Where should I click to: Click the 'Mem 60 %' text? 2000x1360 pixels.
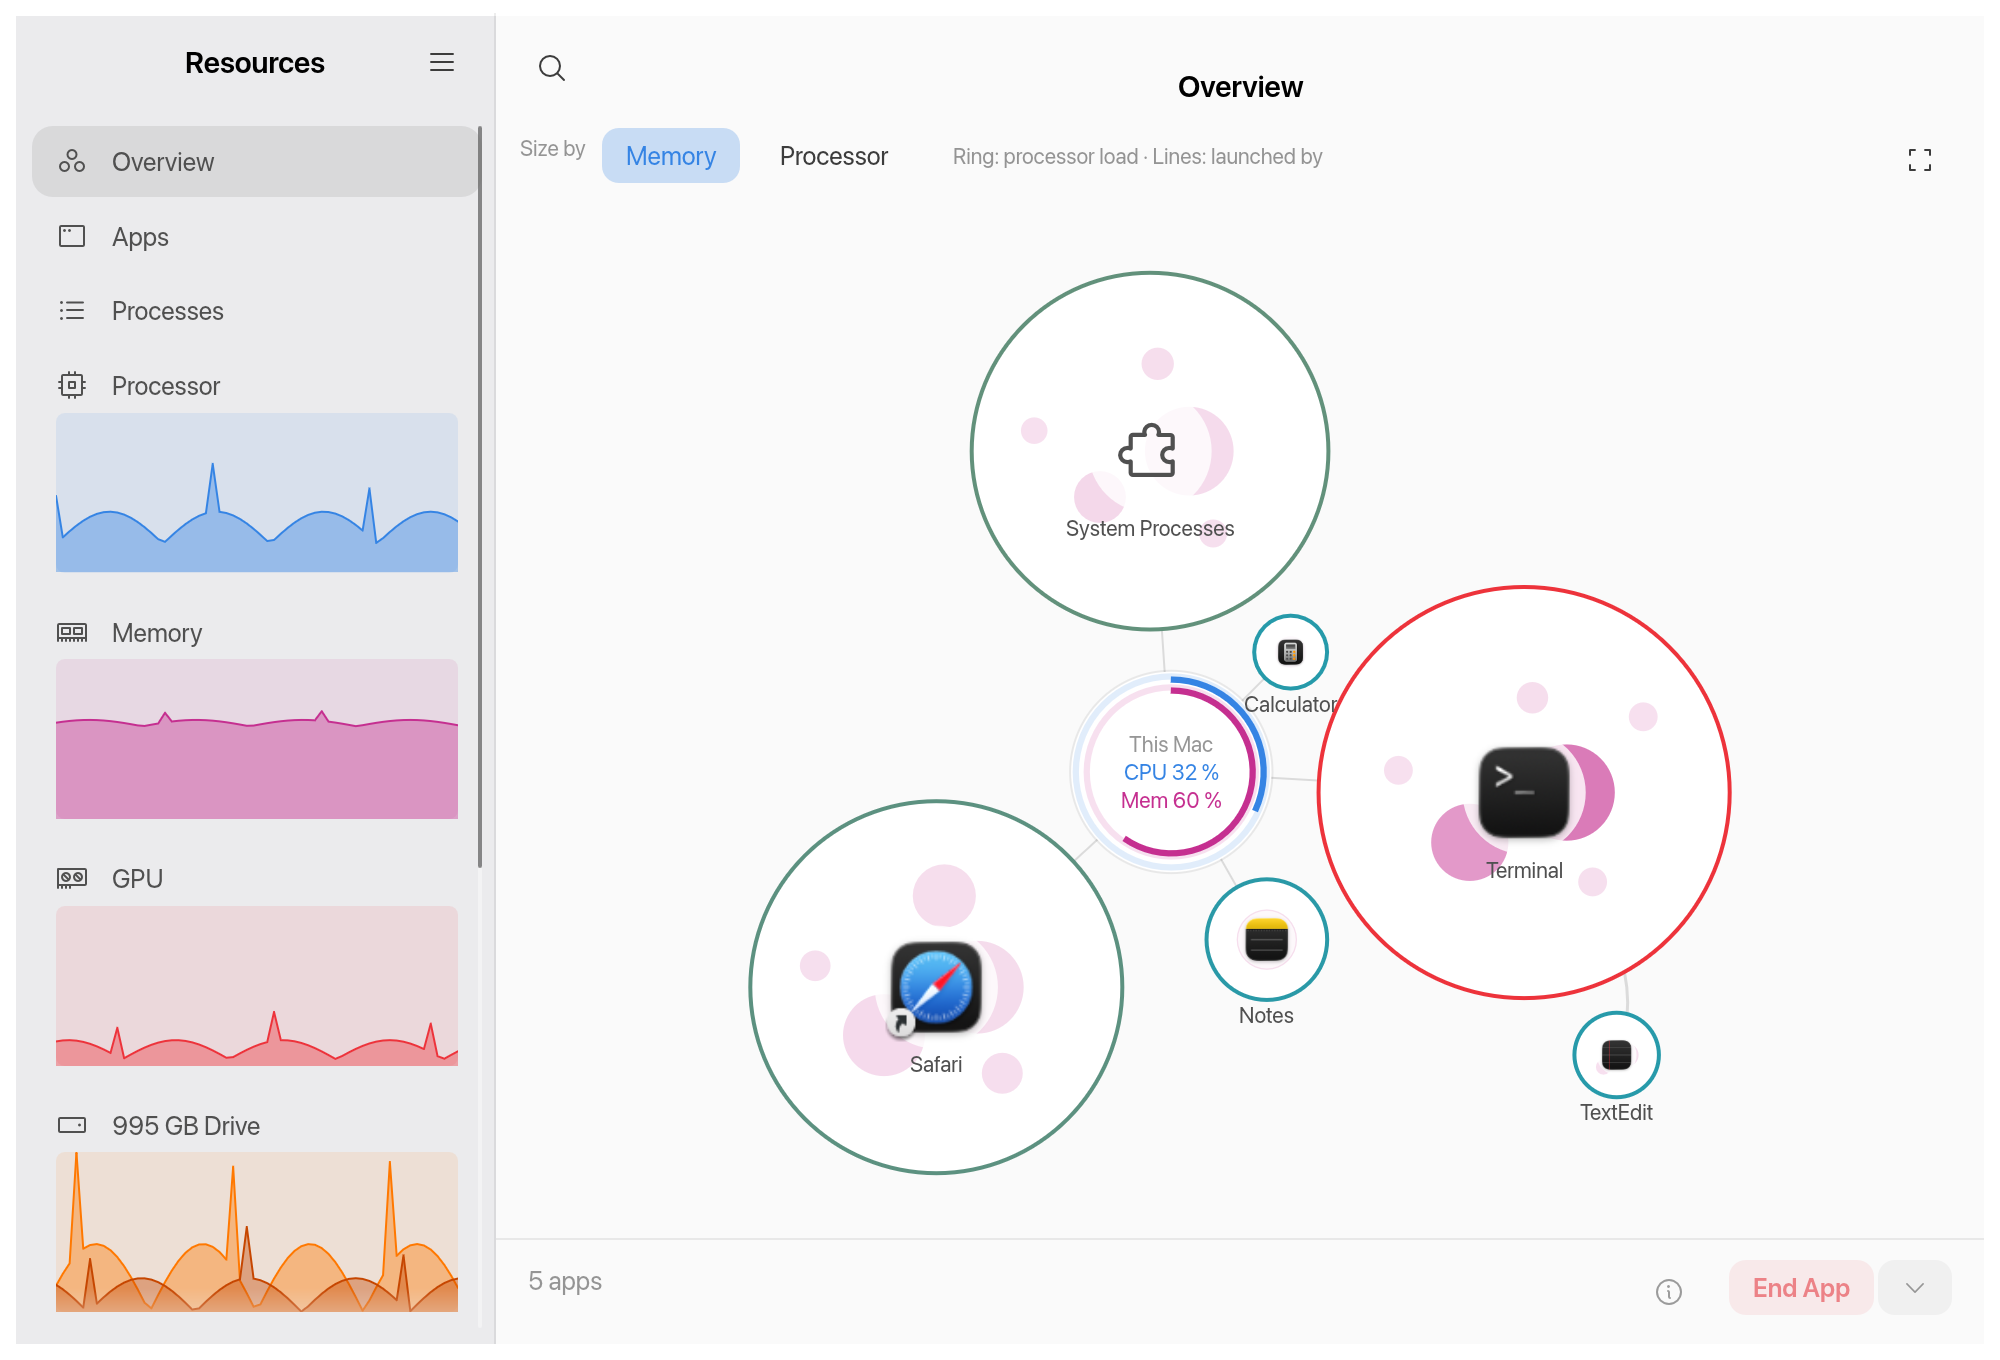tap(1171, 800)
